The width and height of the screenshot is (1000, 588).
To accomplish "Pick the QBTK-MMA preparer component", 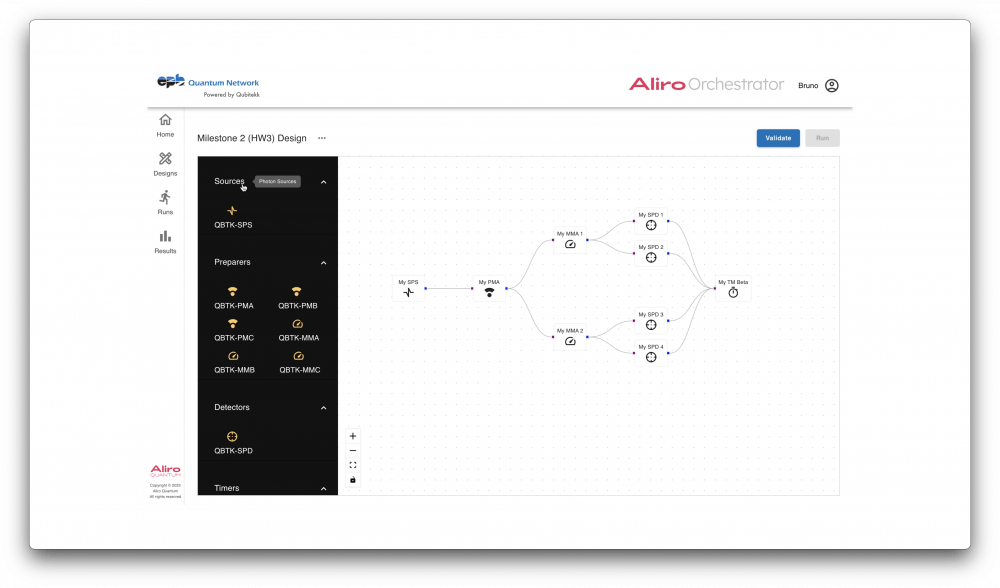I will click(297, 324).
